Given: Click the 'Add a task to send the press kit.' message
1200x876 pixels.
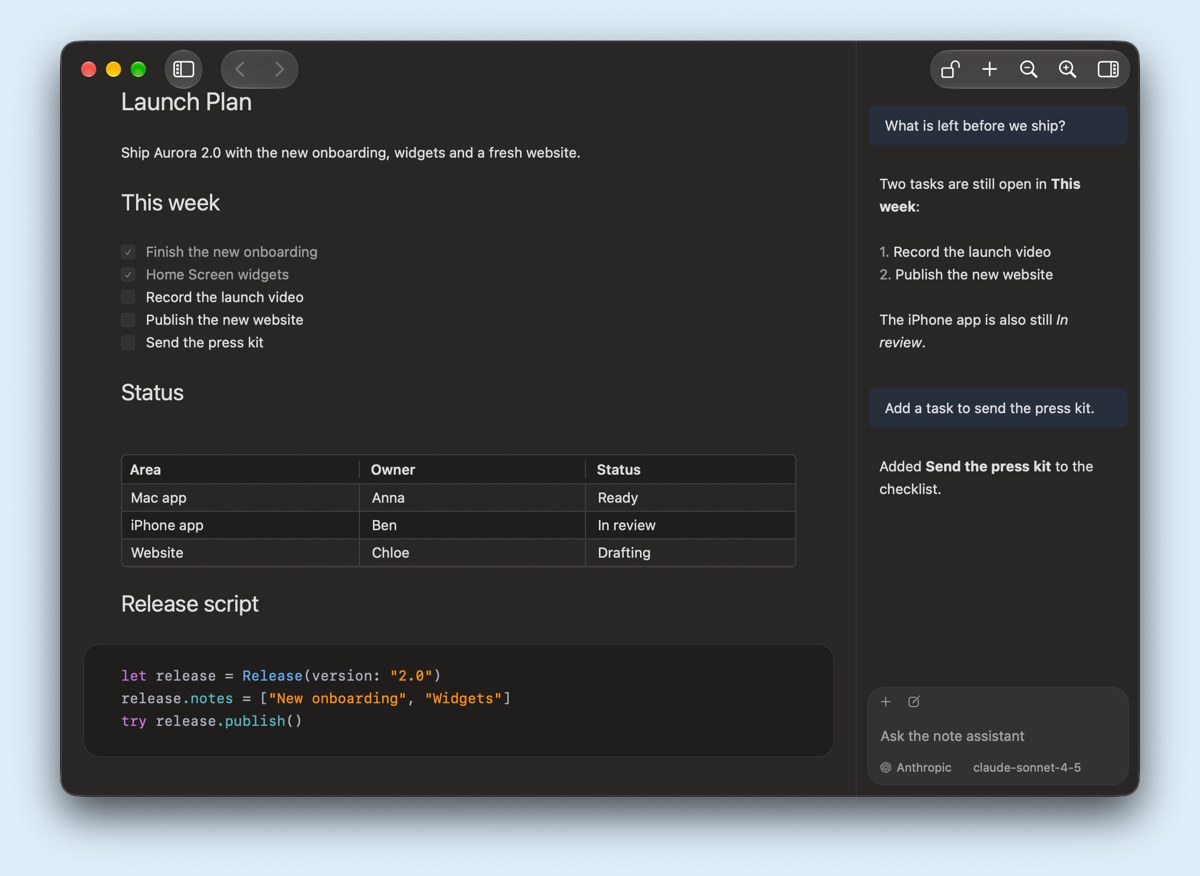Looking at the screenshot, I should 998,408.
